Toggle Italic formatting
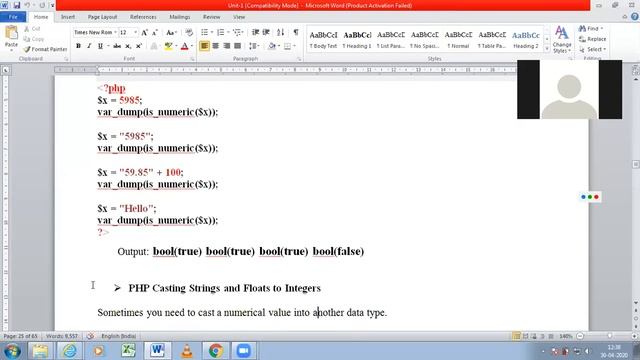The width and height of the screenshot is (640, 360). point(89,46)
